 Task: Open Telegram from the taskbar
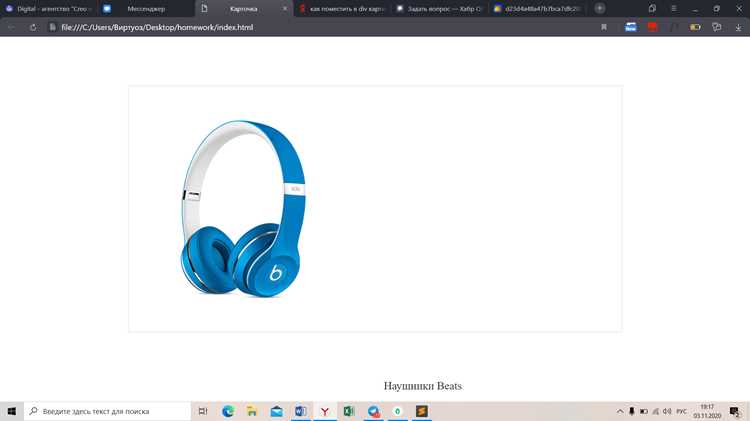[374, 411]
